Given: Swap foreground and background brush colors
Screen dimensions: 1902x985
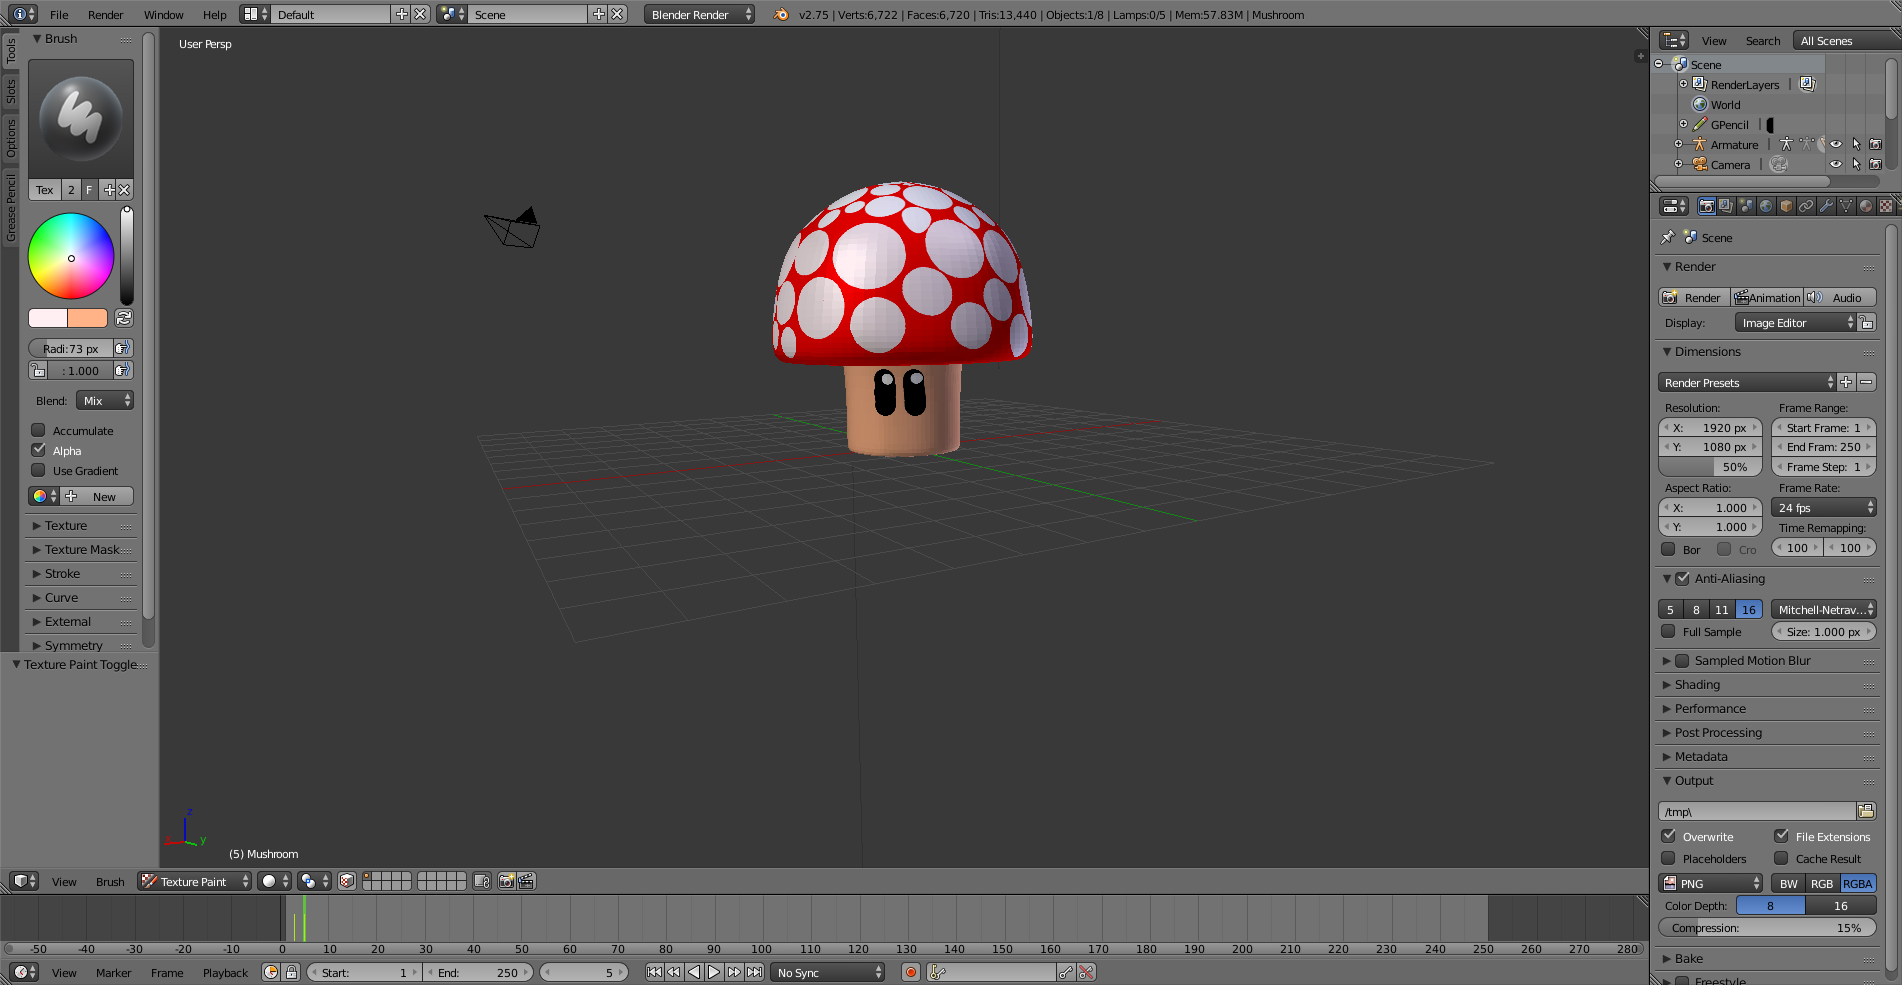Looking at the screenshot, I should 124,318.
